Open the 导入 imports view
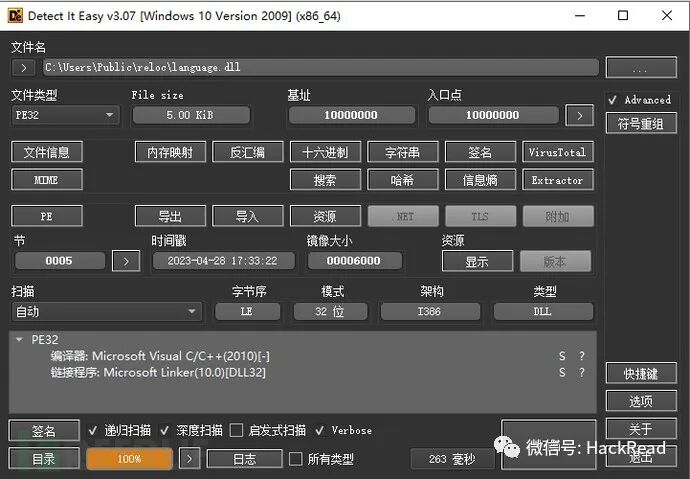This screenshot has width=690, height=479. coord(247,216)
